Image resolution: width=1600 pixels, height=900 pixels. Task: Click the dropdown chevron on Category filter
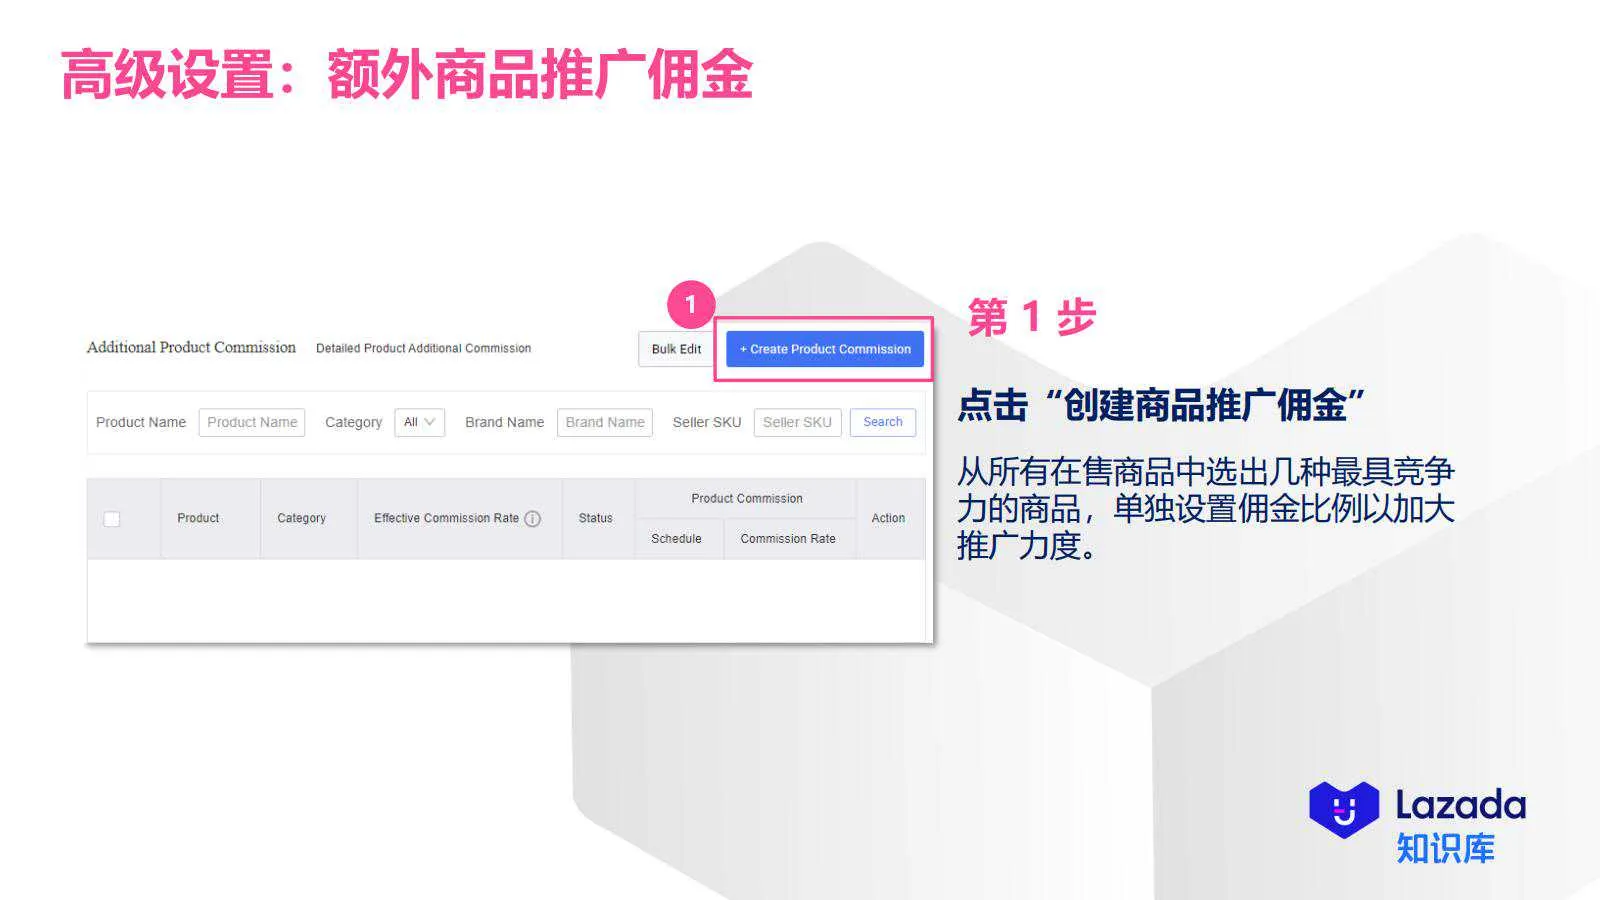431,422
